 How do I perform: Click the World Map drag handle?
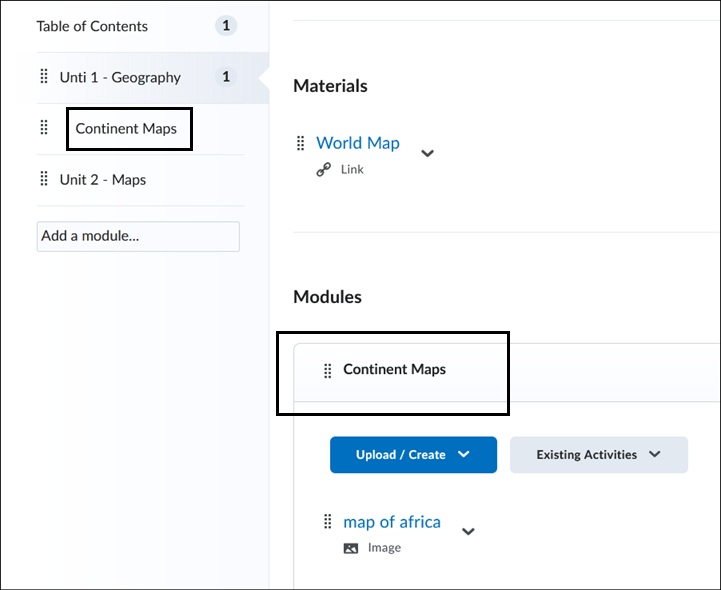(x=300, y=143)
